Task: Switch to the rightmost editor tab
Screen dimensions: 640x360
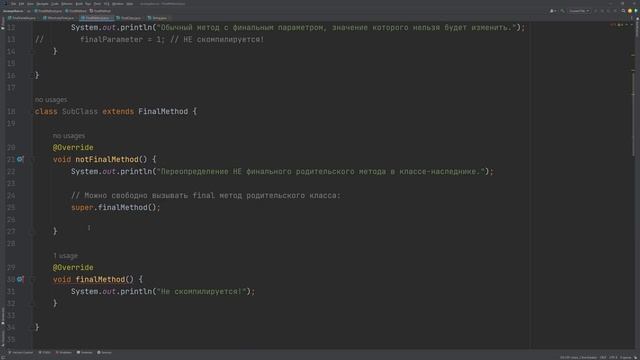Action: [158, 18]
